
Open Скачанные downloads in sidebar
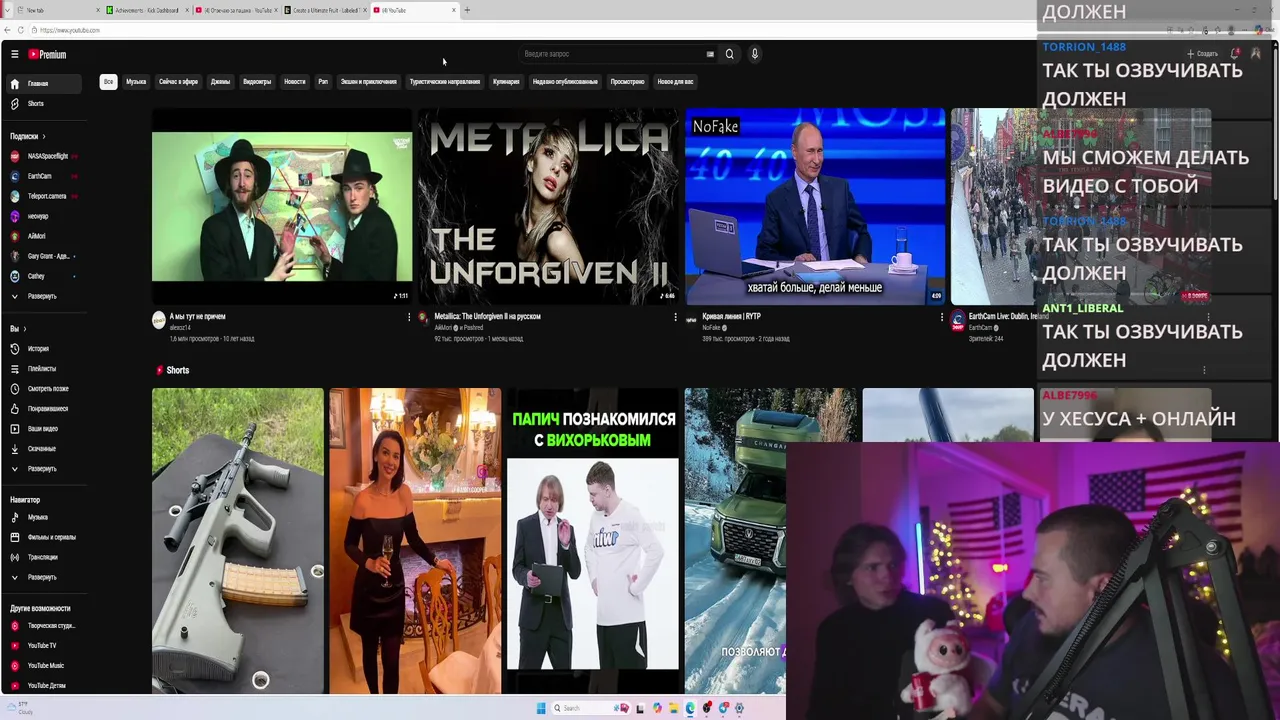pyautogui.click(x=43, y=449)
